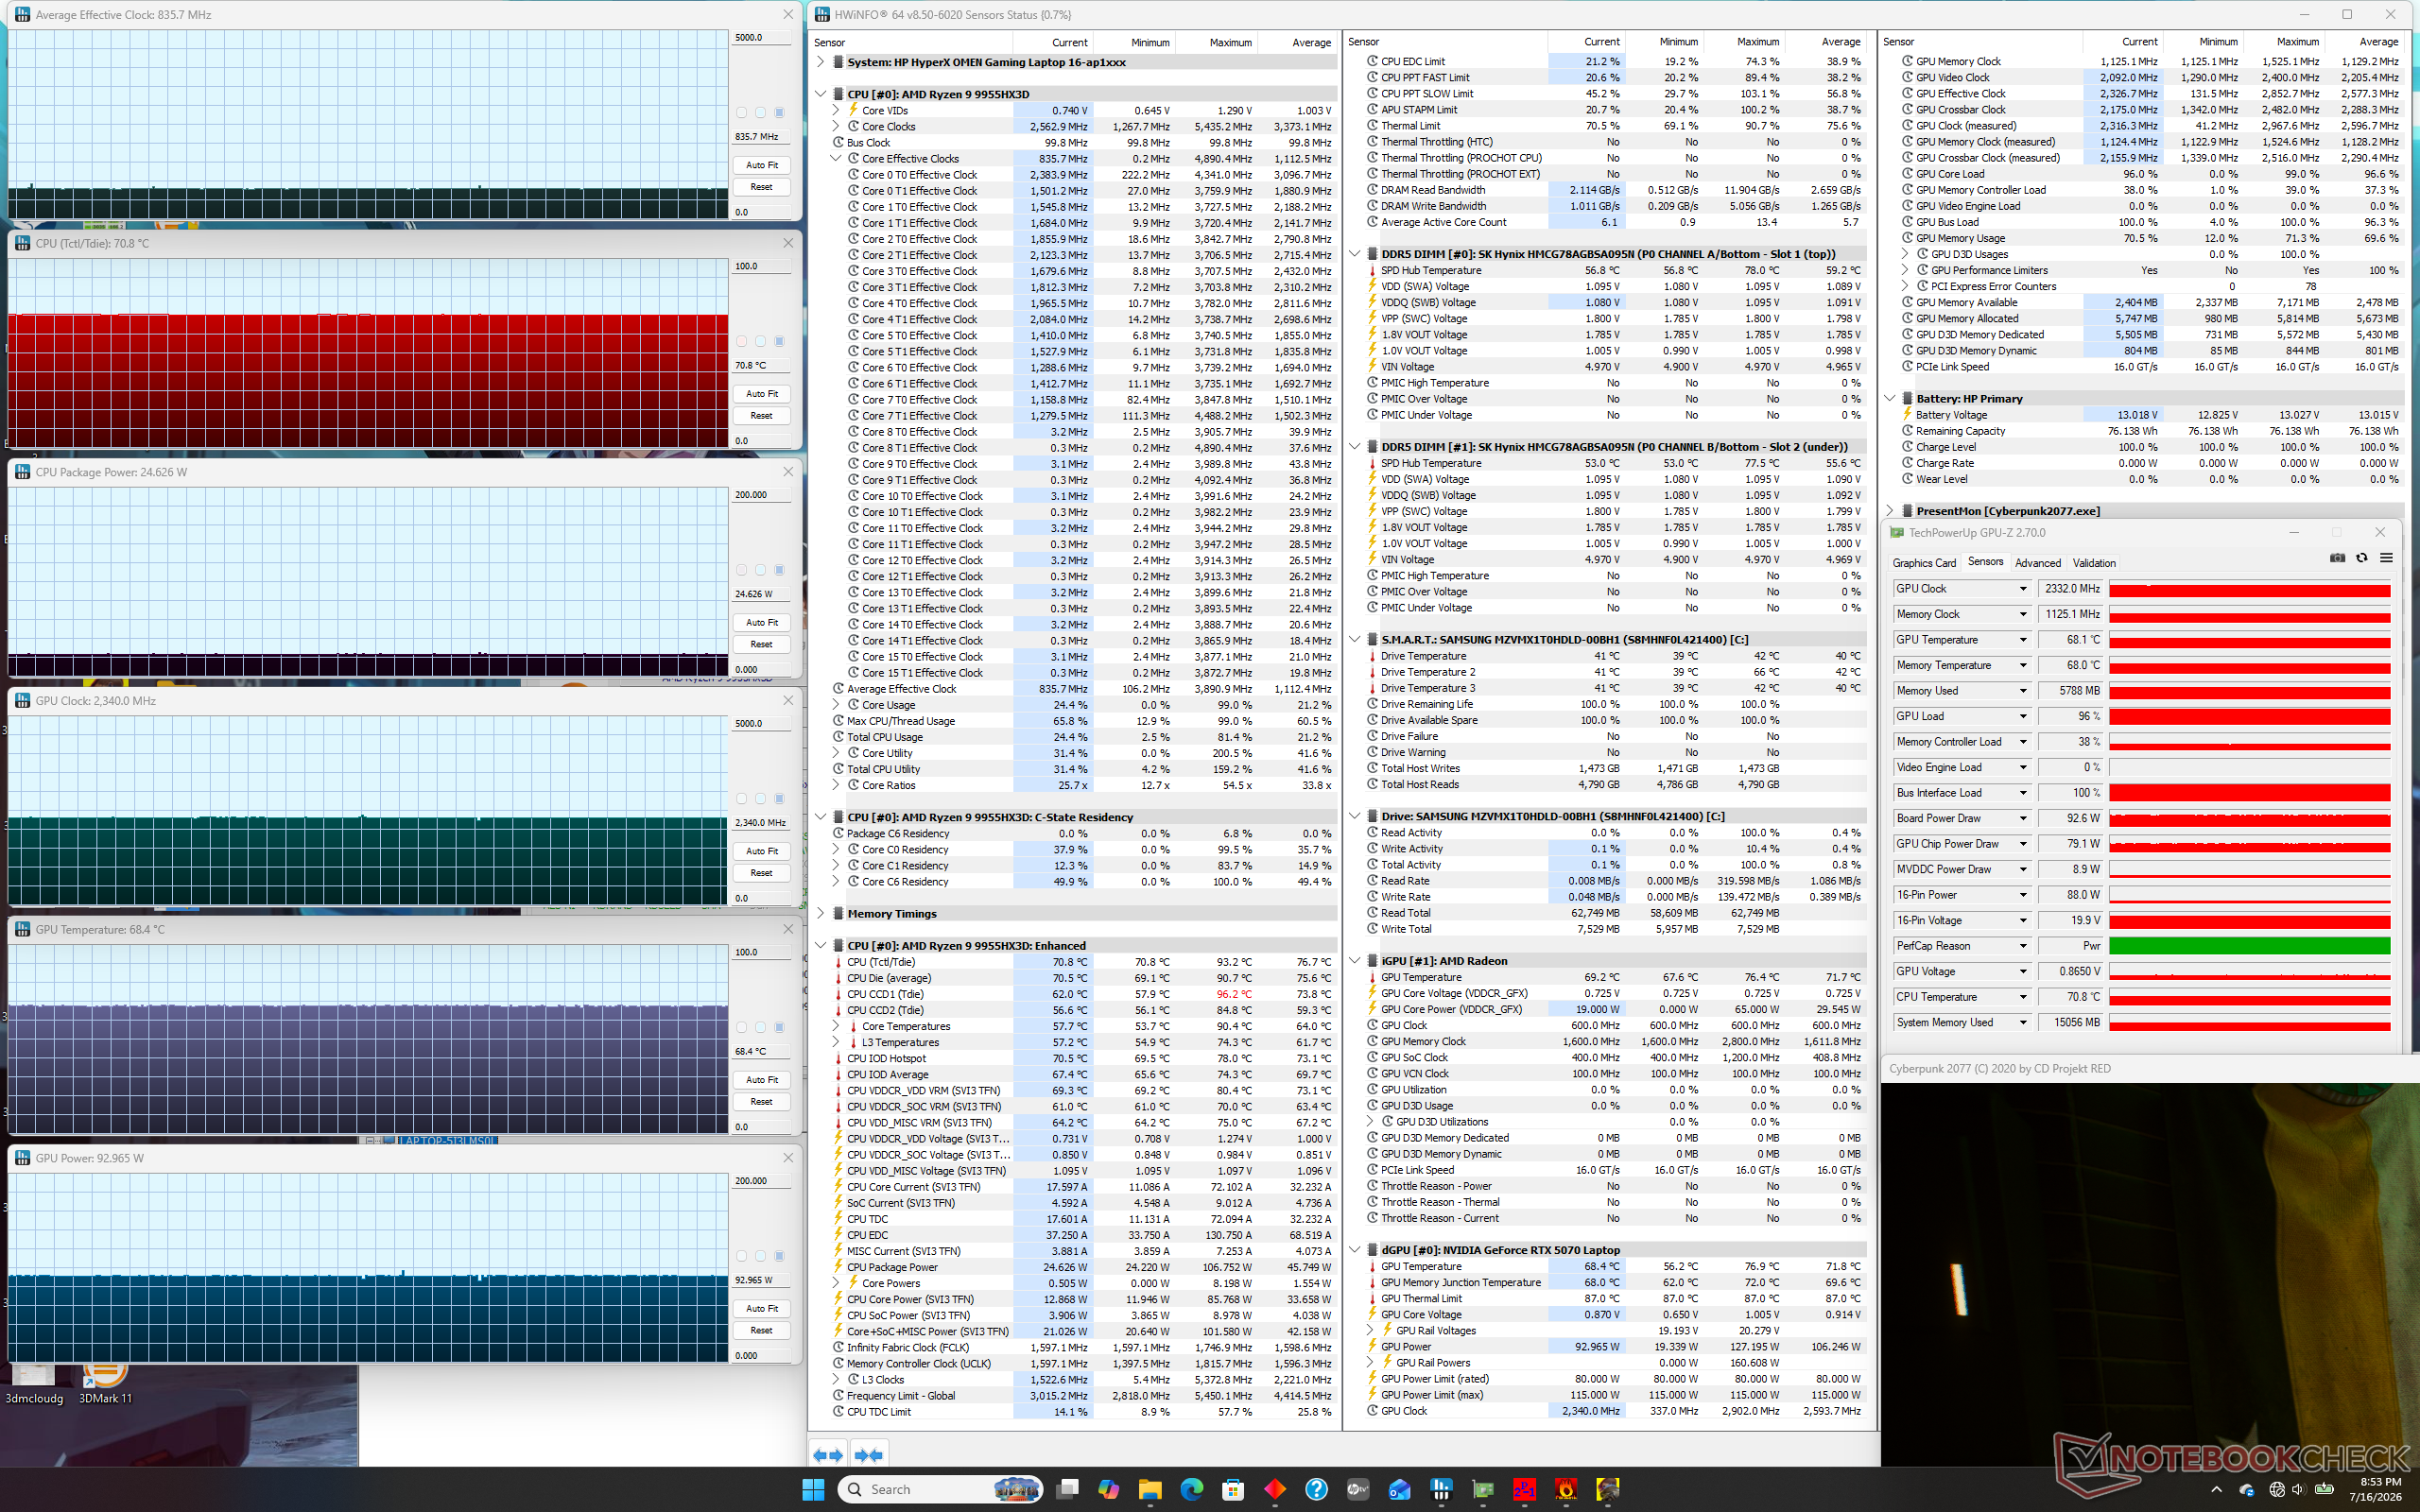Collapse the dGPU NVIDIA GeForce RTX 5070 Laptop section

pyautogui.click(x=1355, y=1250)
